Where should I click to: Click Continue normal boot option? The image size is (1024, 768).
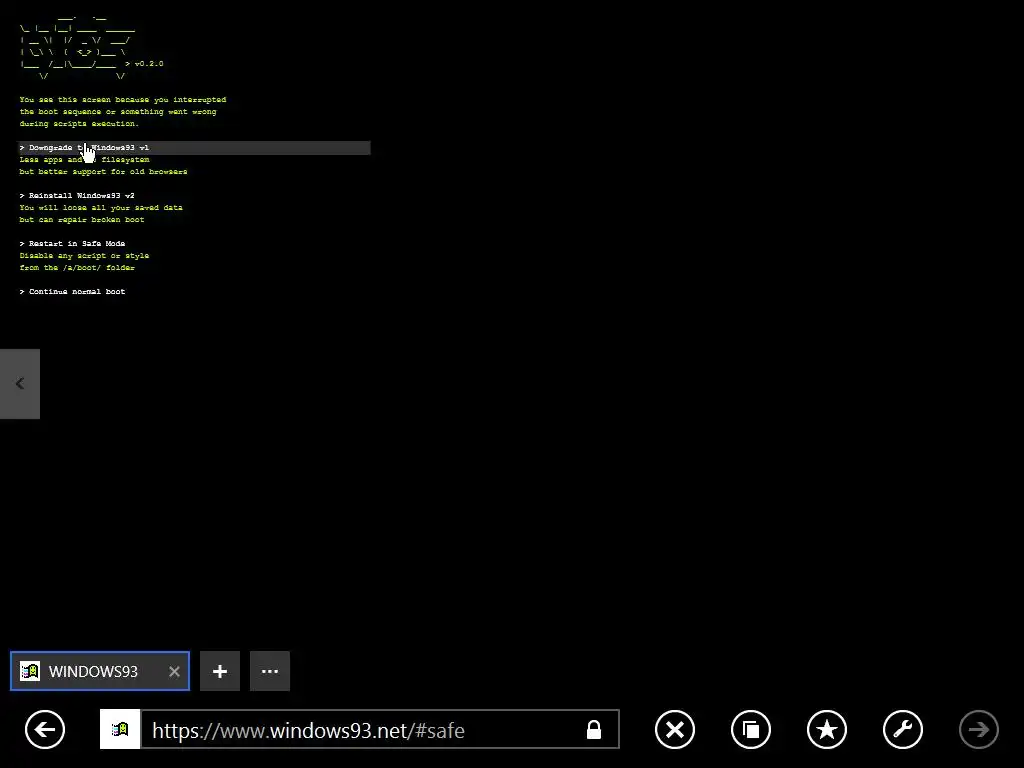click(x=72, y=291)
